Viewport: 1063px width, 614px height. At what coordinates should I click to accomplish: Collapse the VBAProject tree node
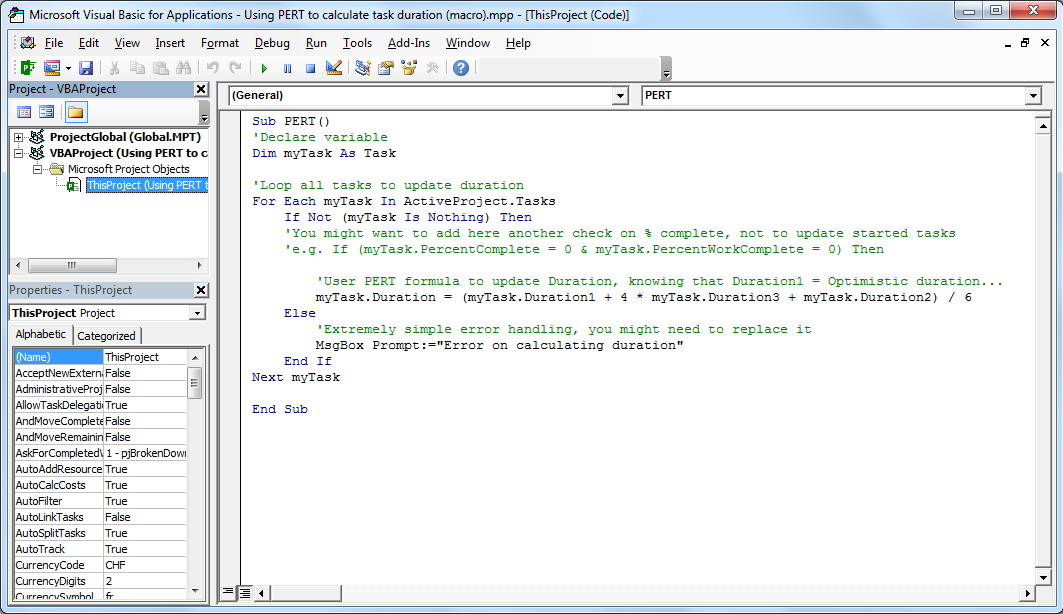[x=19, y=153]
